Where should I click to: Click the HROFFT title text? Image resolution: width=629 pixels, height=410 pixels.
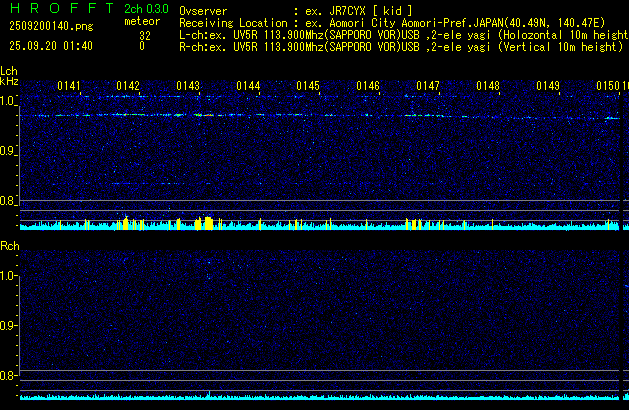(x=58, y=9)
